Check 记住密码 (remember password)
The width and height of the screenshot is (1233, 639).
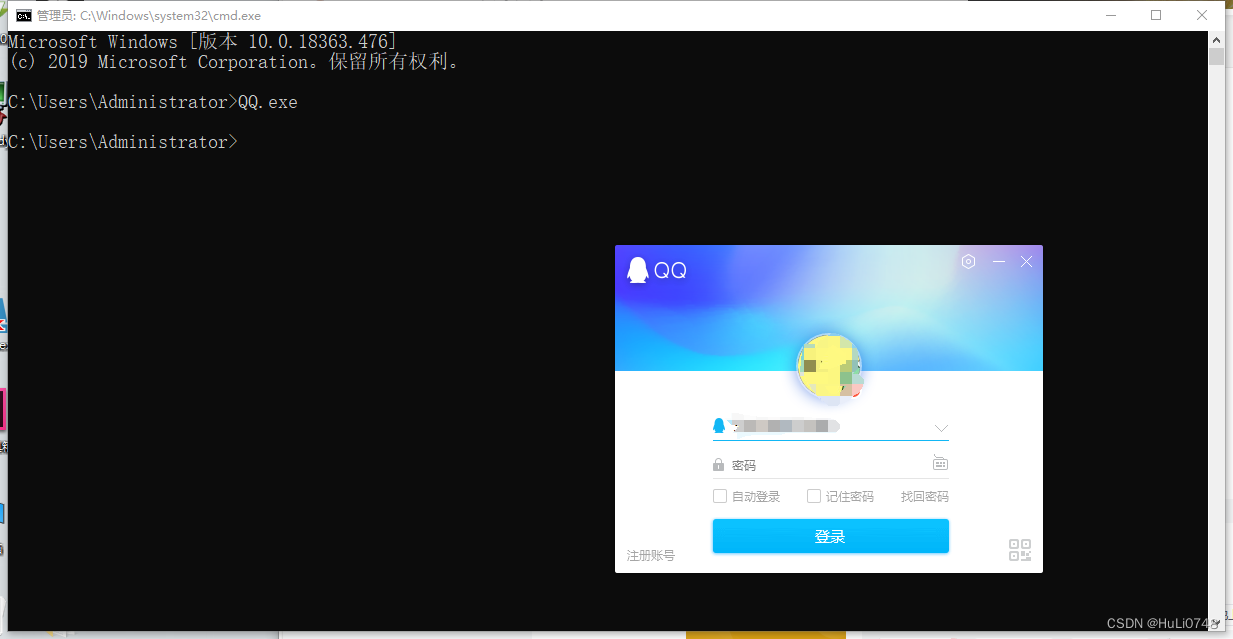click(x=813, y=495)
